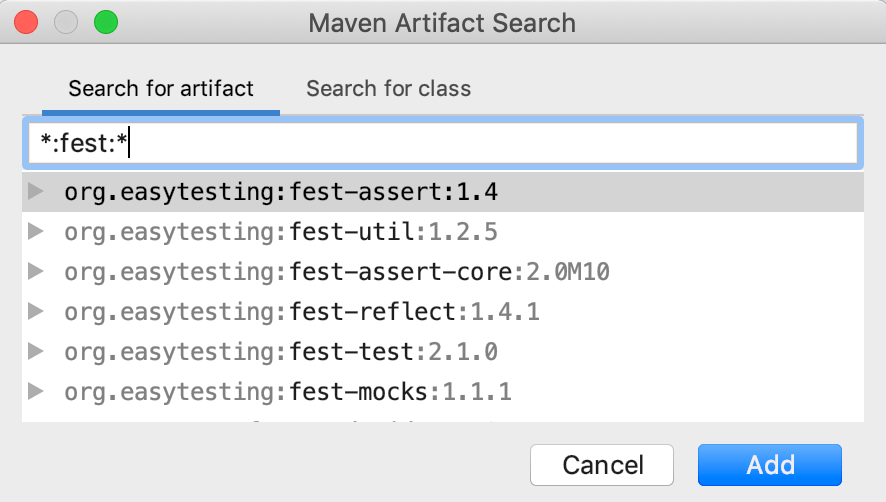Viewport: 886px width, 502px height.
Task: Expand the fest-assert:1.4 artifact row
Action: point(37,192)
